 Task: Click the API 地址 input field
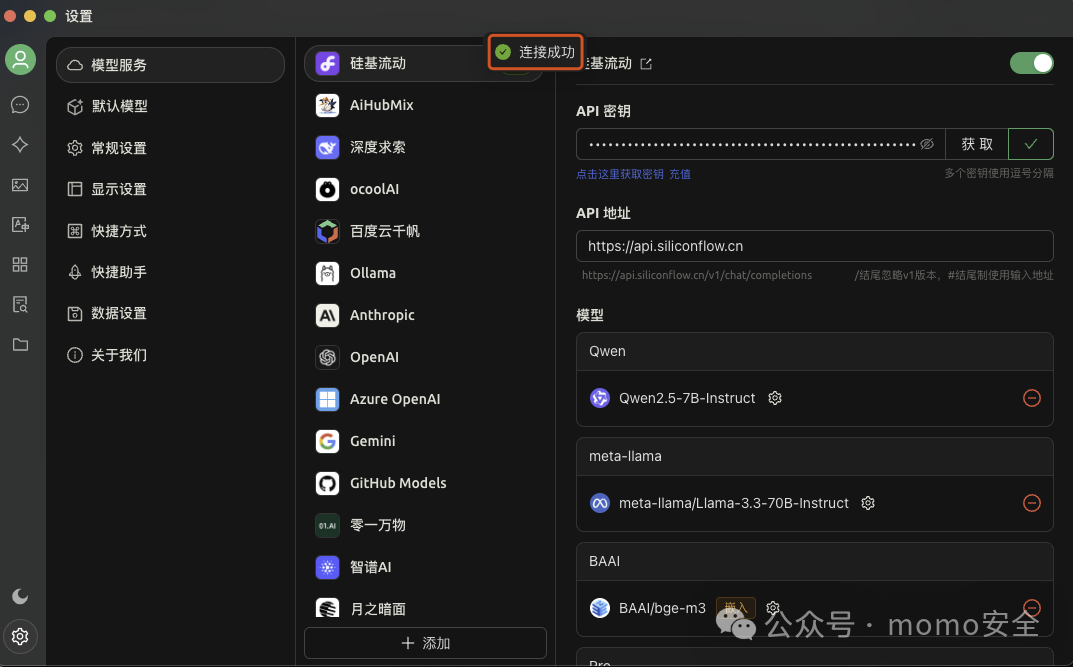[x=814, y=246]
